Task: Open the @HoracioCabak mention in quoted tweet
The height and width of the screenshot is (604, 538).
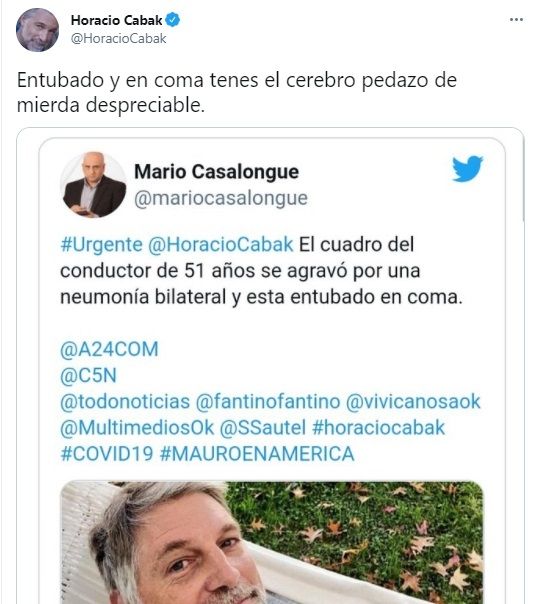Action: 221,245
